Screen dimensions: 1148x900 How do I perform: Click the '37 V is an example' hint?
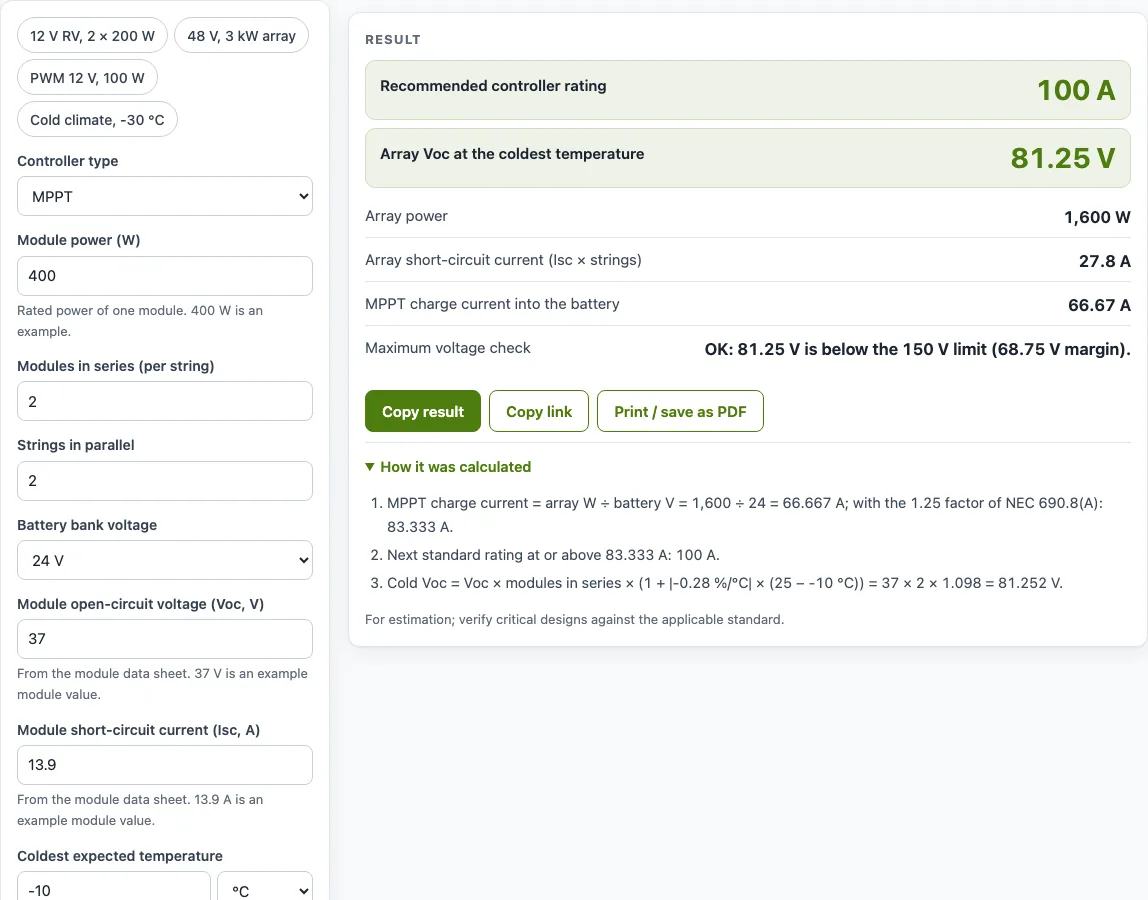point(163,684)
